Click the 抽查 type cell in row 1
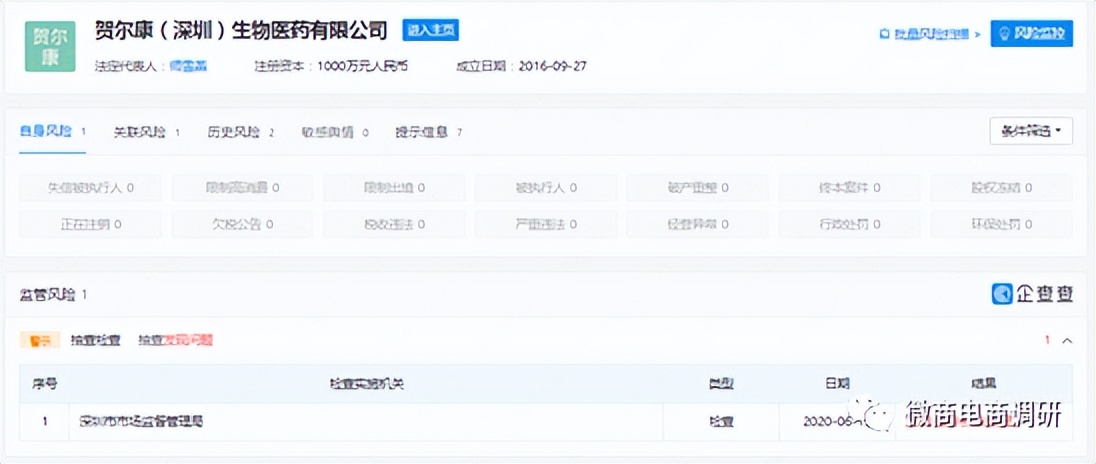Screen dimensions: 1096x464 (x=721, y=421)
